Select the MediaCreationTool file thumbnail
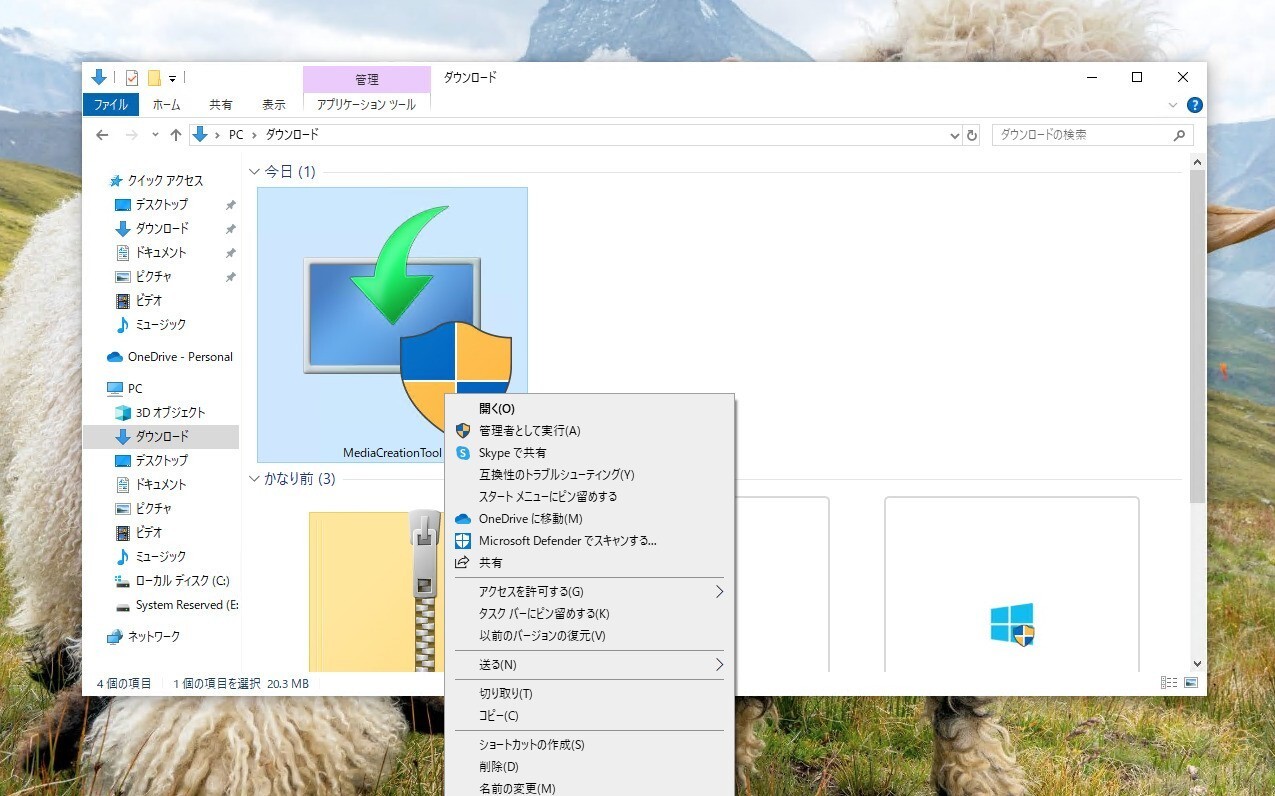1275x796 pixels. 392,325
